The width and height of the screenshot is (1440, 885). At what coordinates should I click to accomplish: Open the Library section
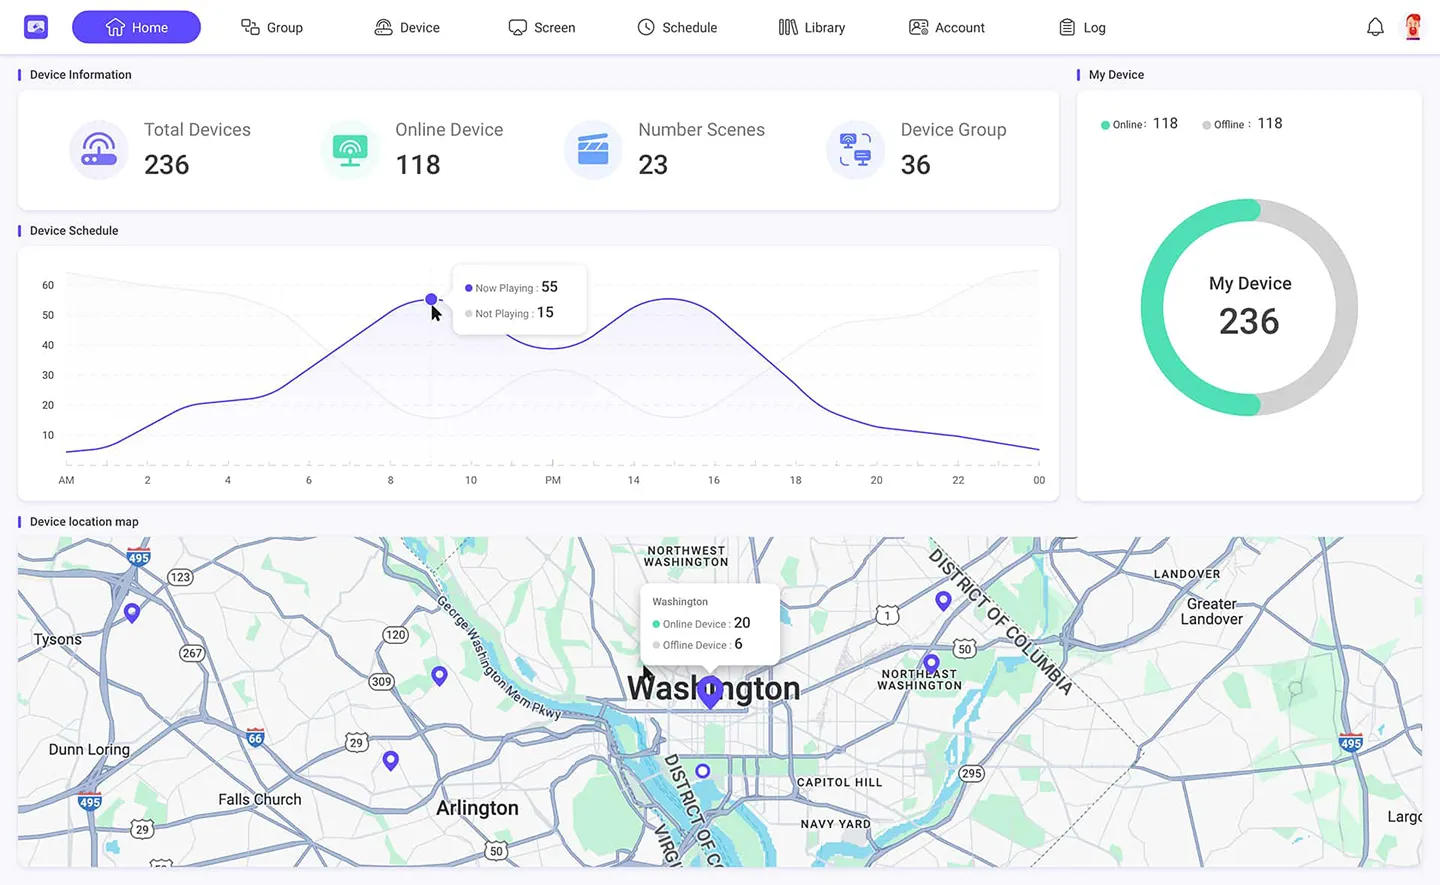(x=812, y=27)
